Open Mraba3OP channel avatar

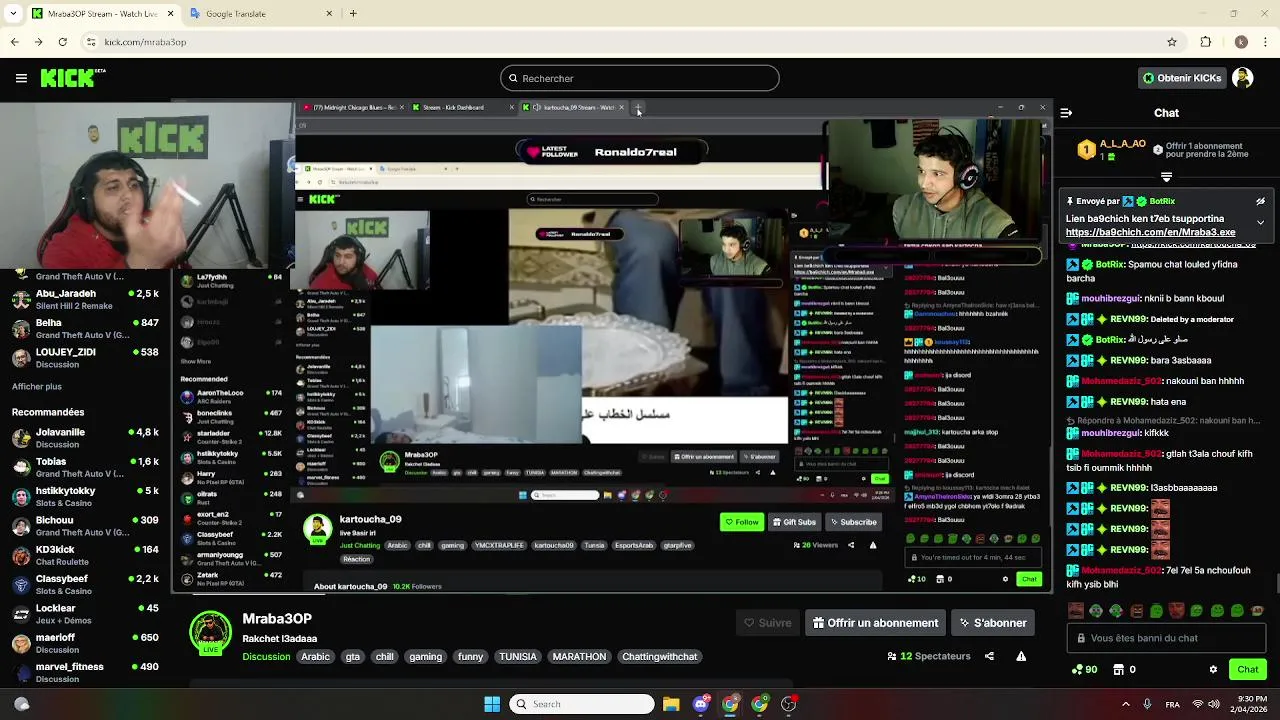click(211, 633)
